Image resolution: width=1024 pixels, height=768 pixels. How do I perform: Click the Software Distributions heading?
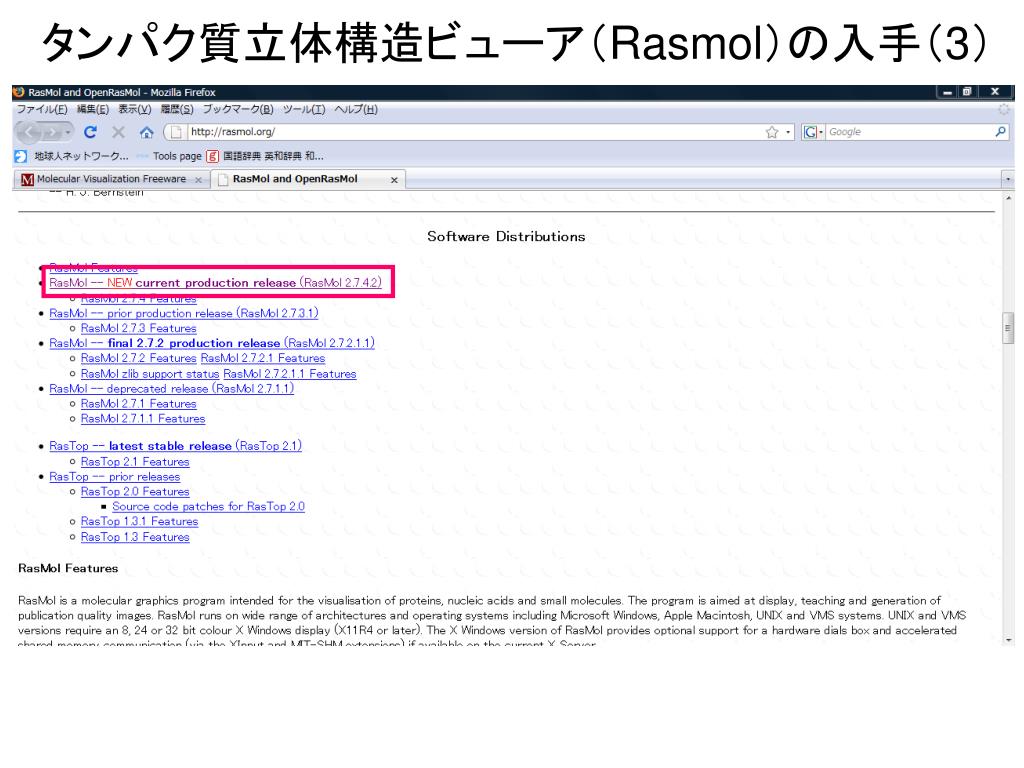pos(506,236)
